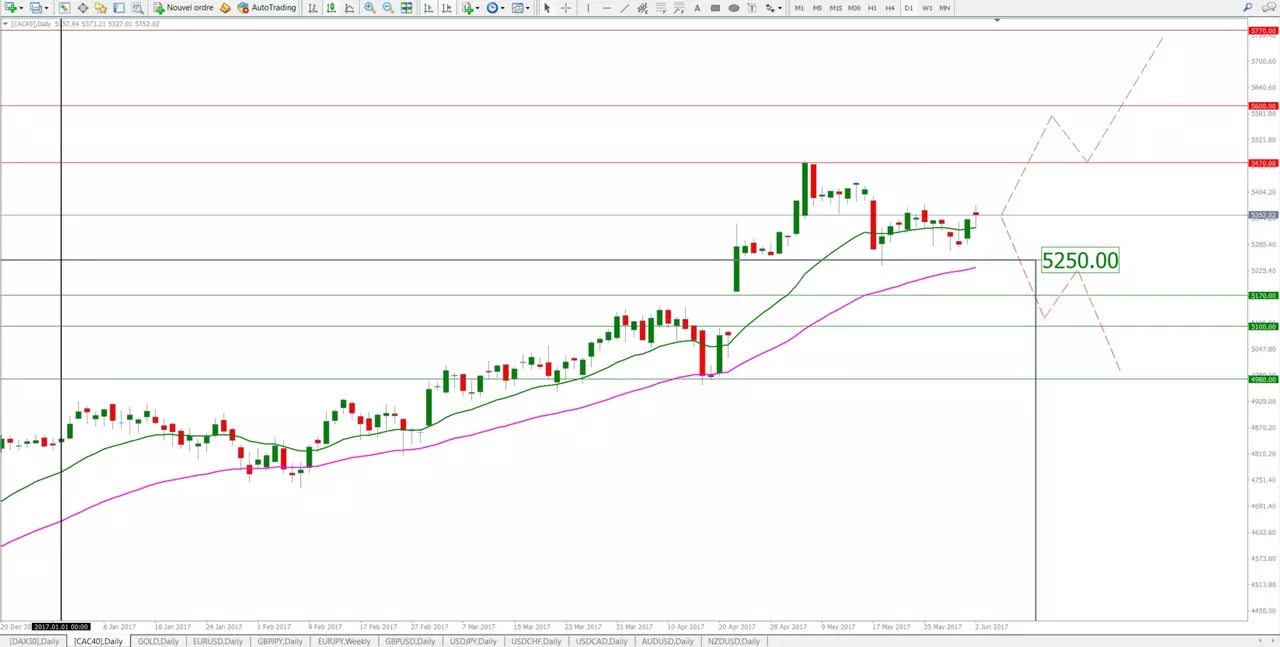This screenshot has width=1280, height=647.
Task: Set timeframe to M30
Action: (853, 8)
